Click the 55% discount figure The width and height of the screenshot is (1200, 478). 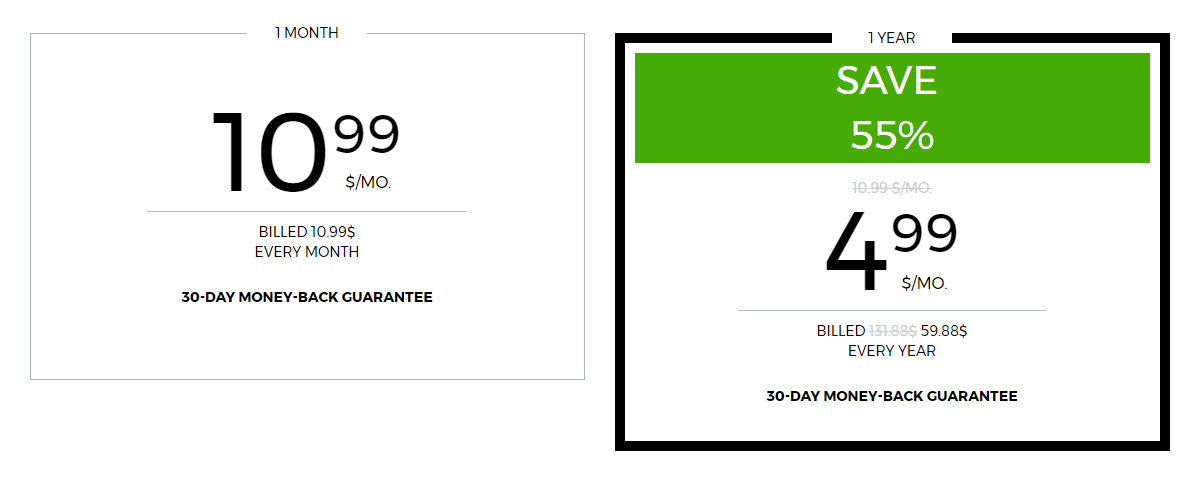coord(892,135)
